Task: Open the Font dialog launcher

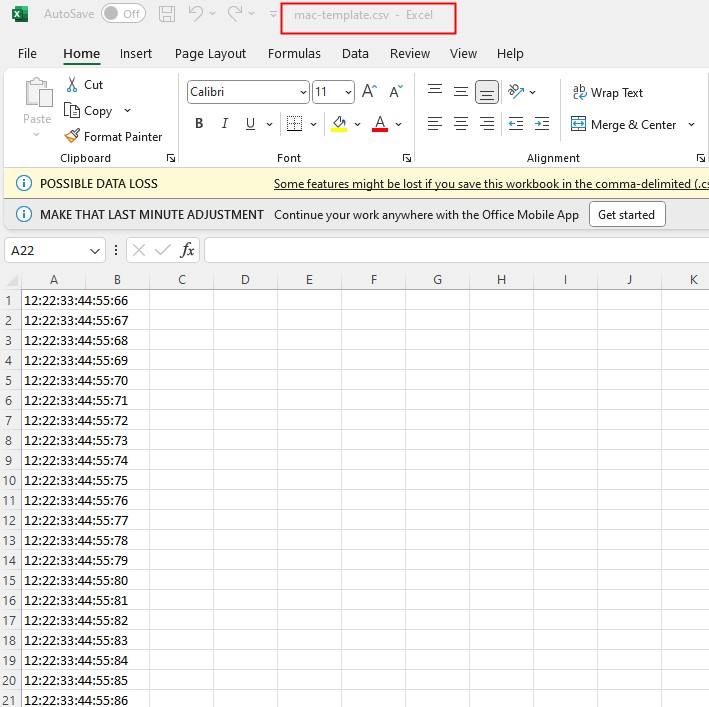Action: click(x=407, y=158)
